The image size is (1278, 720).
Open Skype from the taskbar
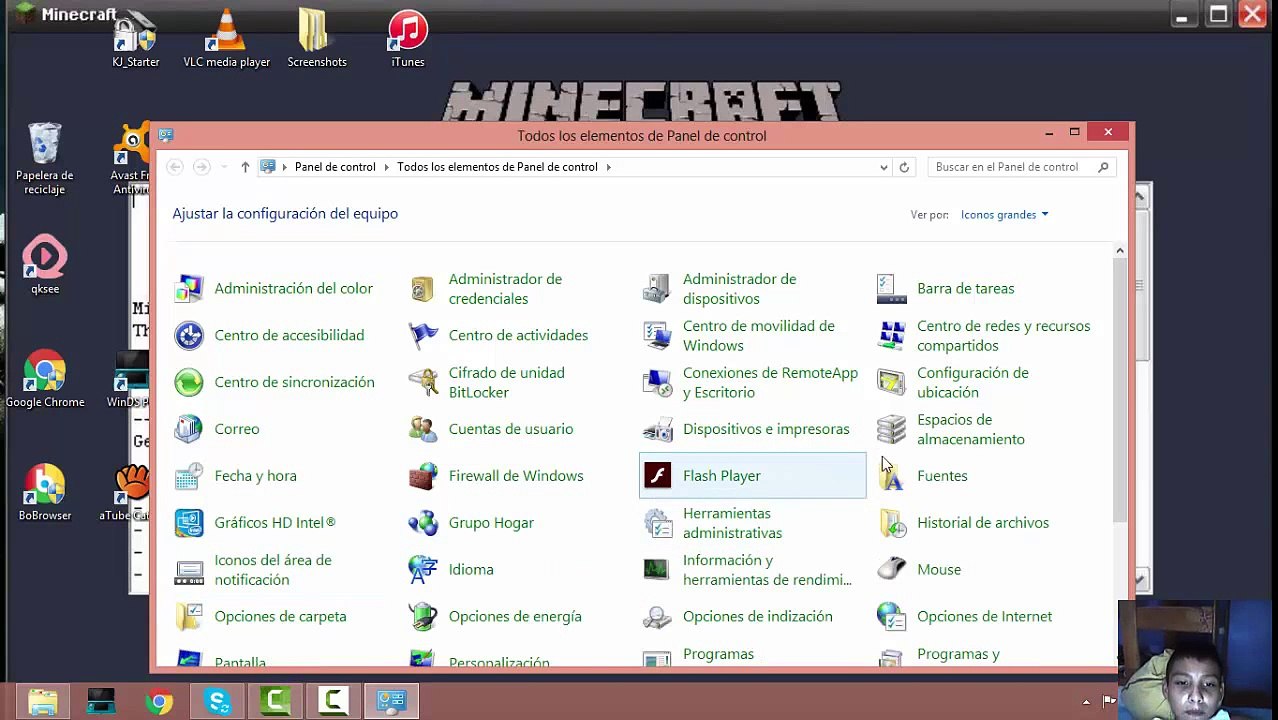coord(218,701)
